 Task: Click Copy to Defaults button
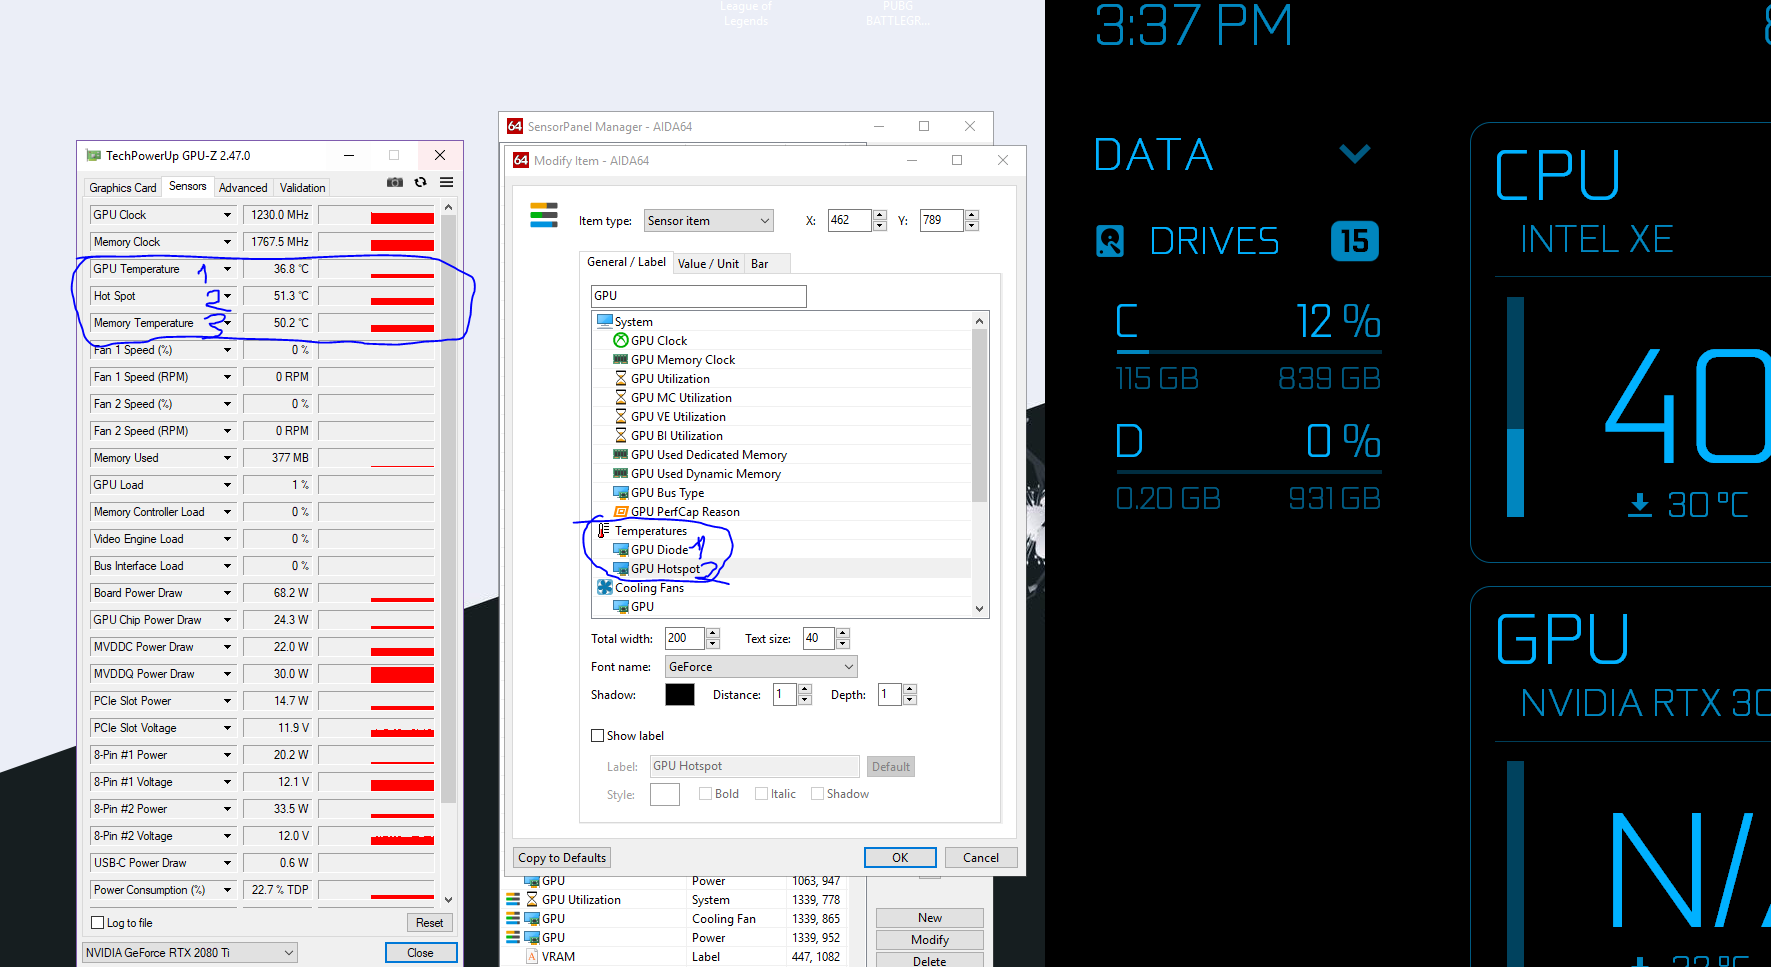[562, 858]
